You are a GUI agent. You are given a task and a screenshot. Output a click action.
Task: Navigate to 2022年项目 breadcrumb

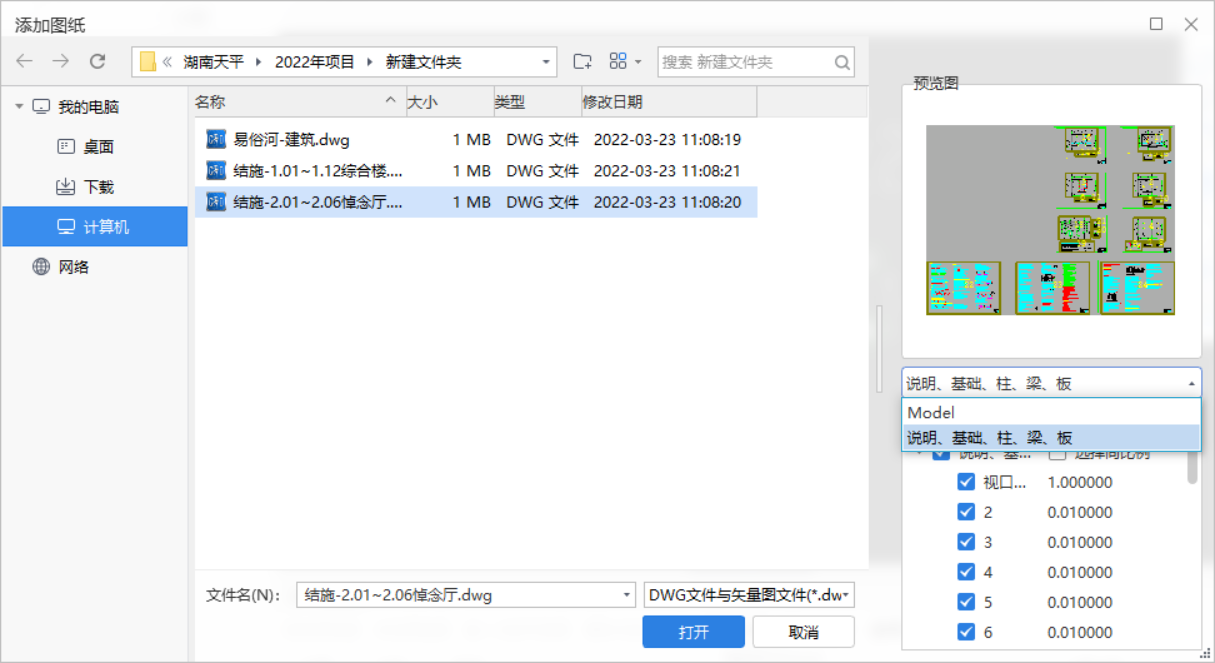click(315, 62)
